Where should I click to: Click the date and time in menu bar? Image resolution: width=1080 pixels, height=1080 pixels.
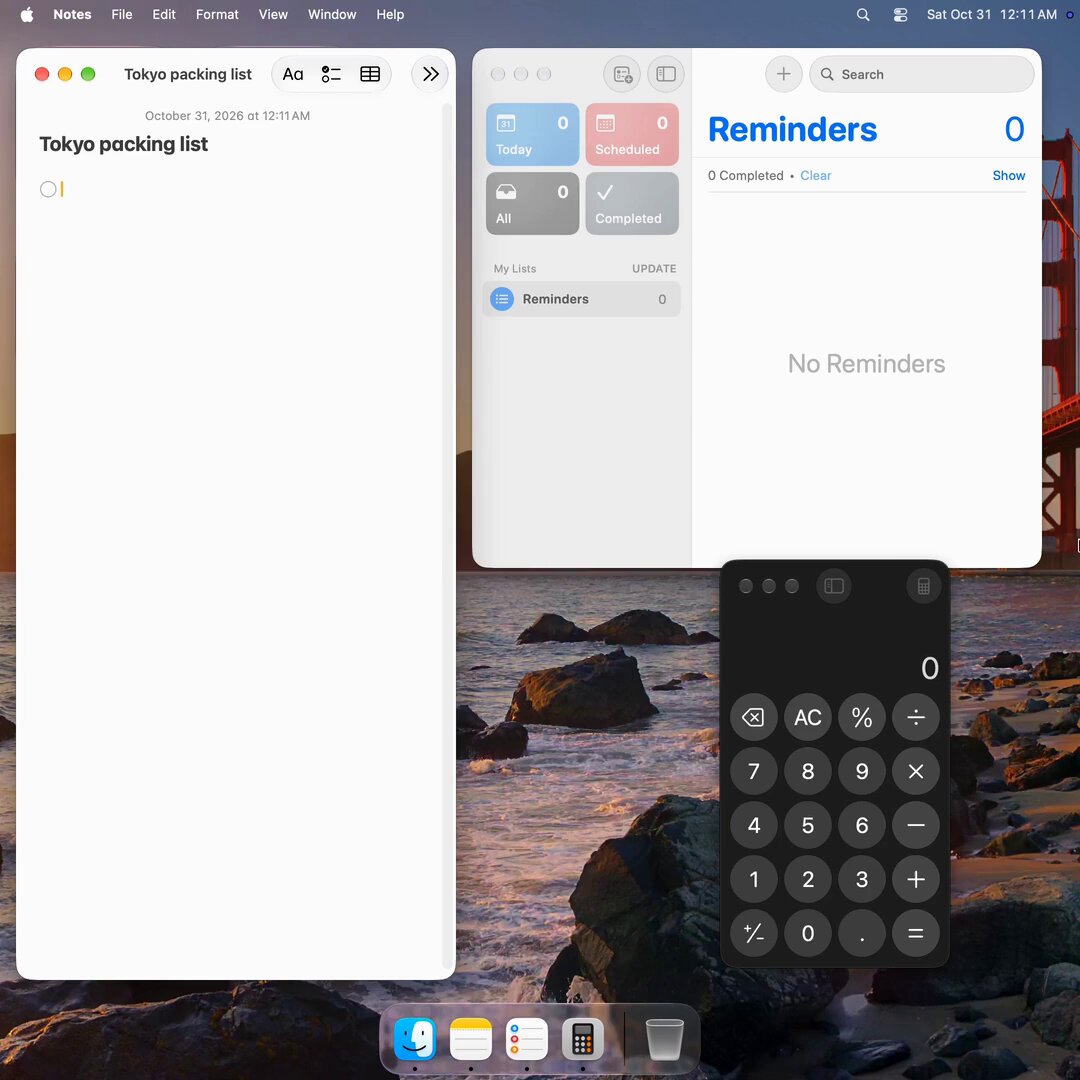point(991,14)
